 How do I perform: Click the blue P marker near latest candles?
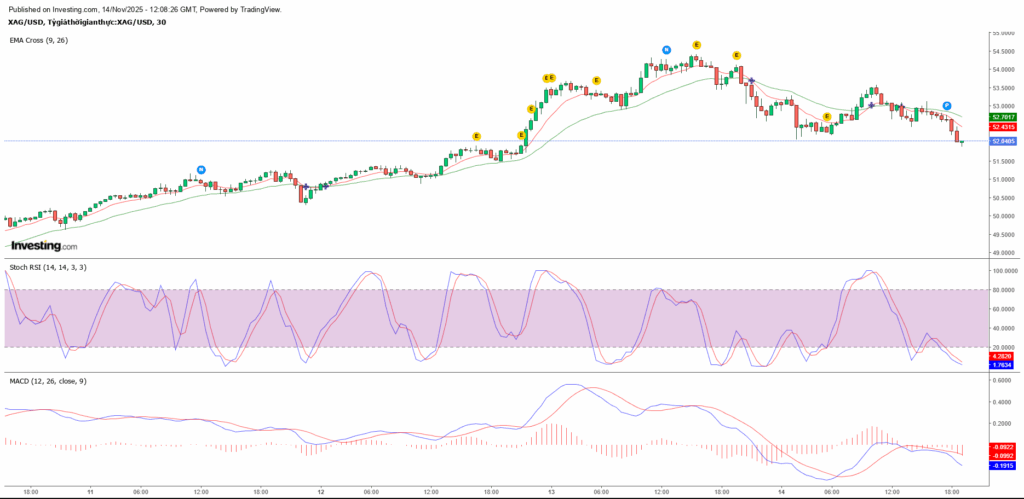946,105
